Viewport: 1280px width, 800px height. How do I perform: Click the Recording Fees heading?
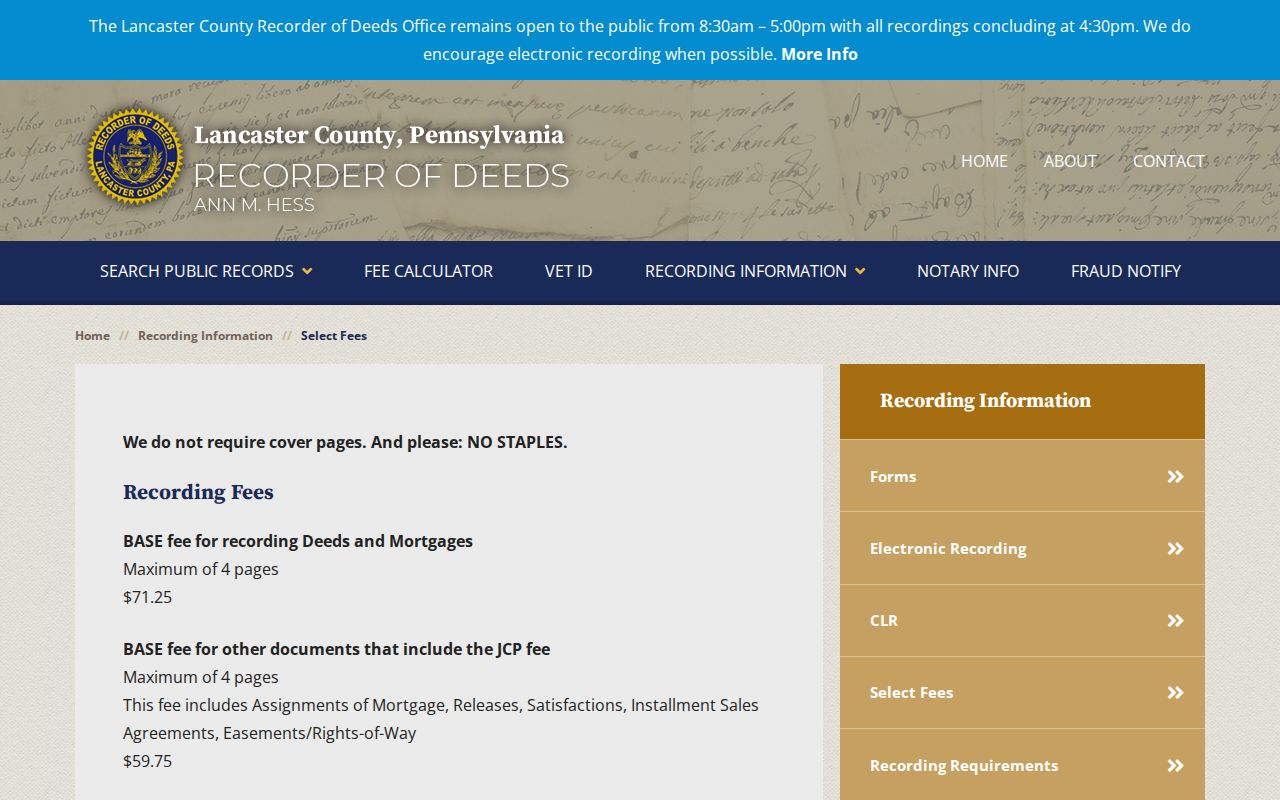(198, 492)
